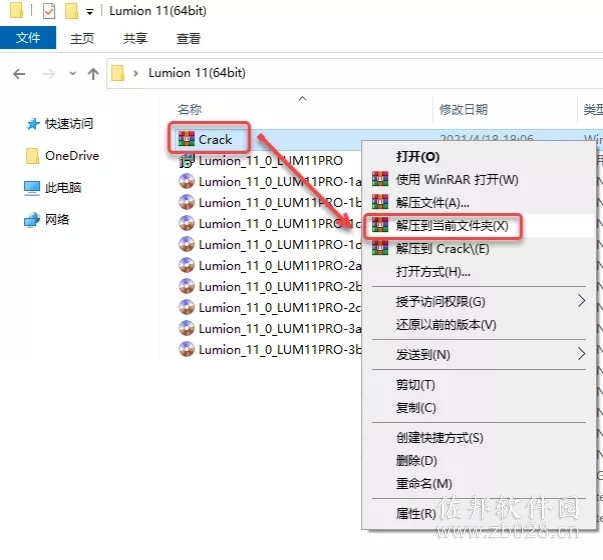Screen dimensions: 603x560
Task: Select the Lumion_11_0_LUM11PRO-2c disc file icon
Action: [x=187, y=307]
